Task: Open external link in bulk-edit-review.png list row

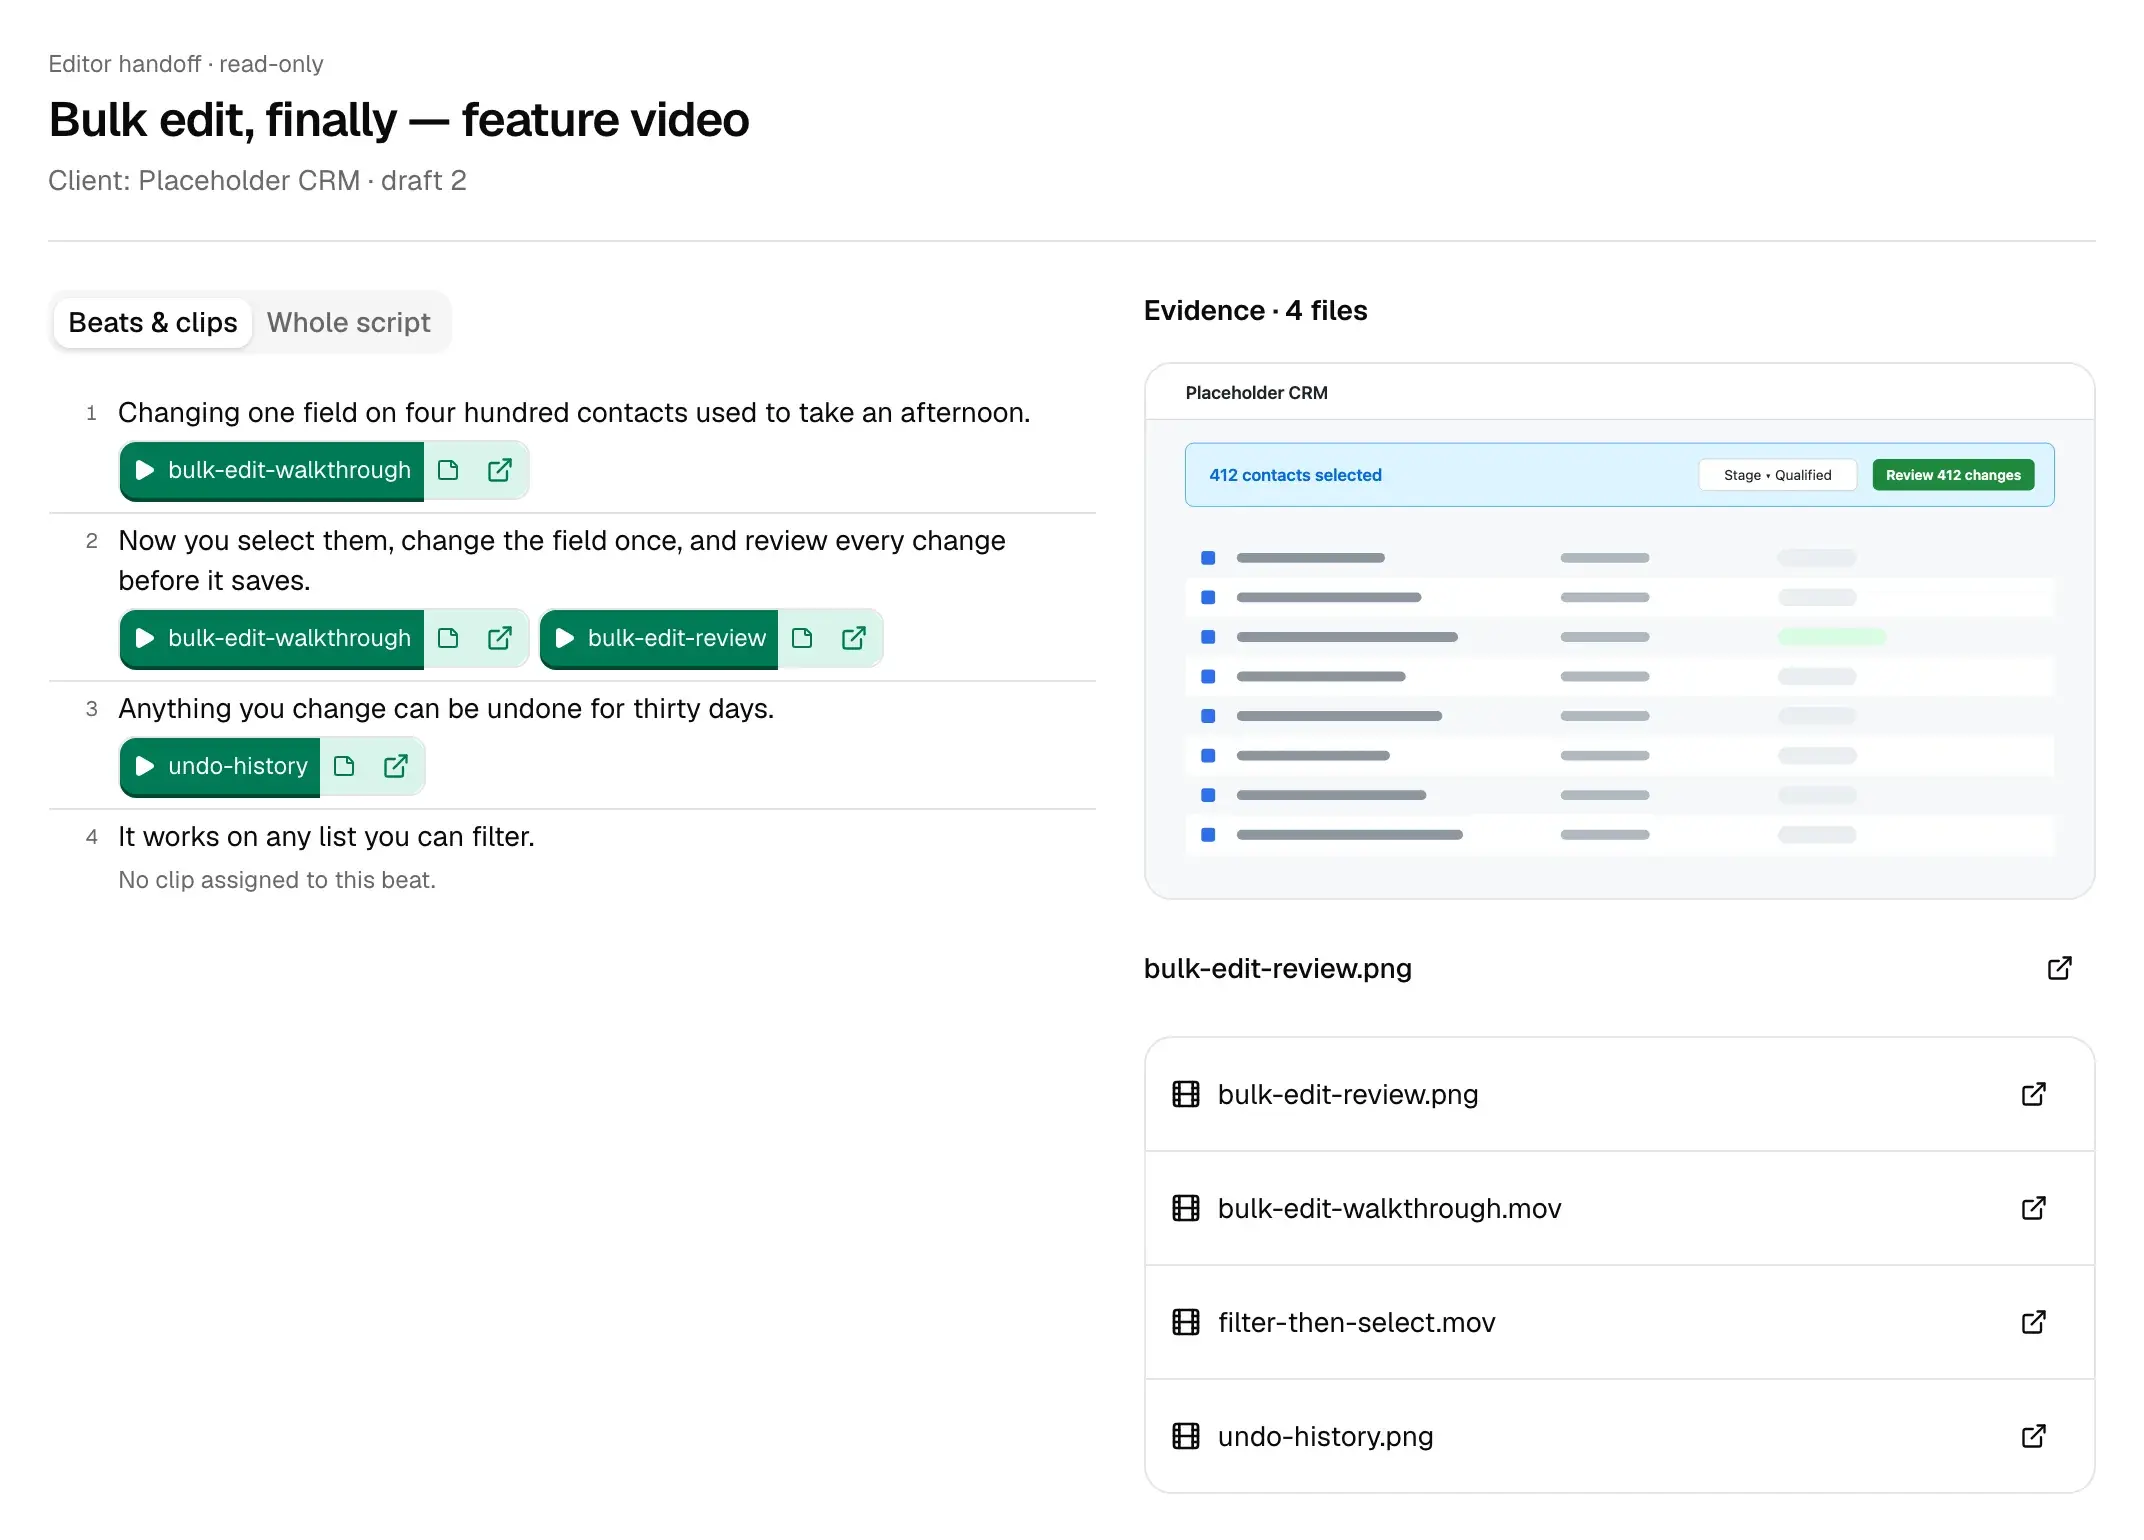Action: [2033, 1094]
